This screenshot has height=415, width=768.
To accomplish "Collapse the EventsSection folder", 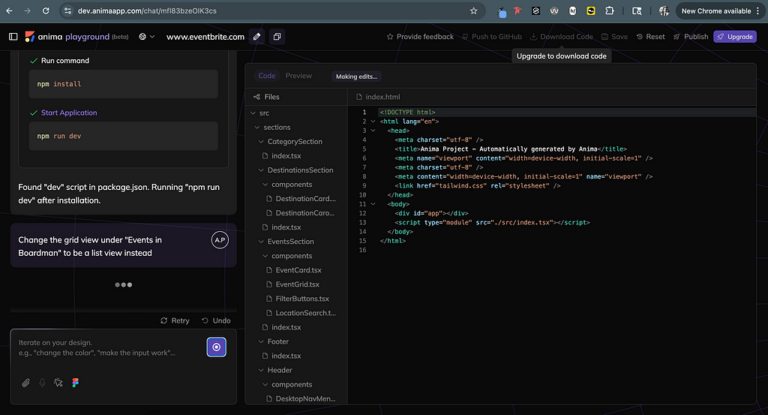I will click(261, 242).
